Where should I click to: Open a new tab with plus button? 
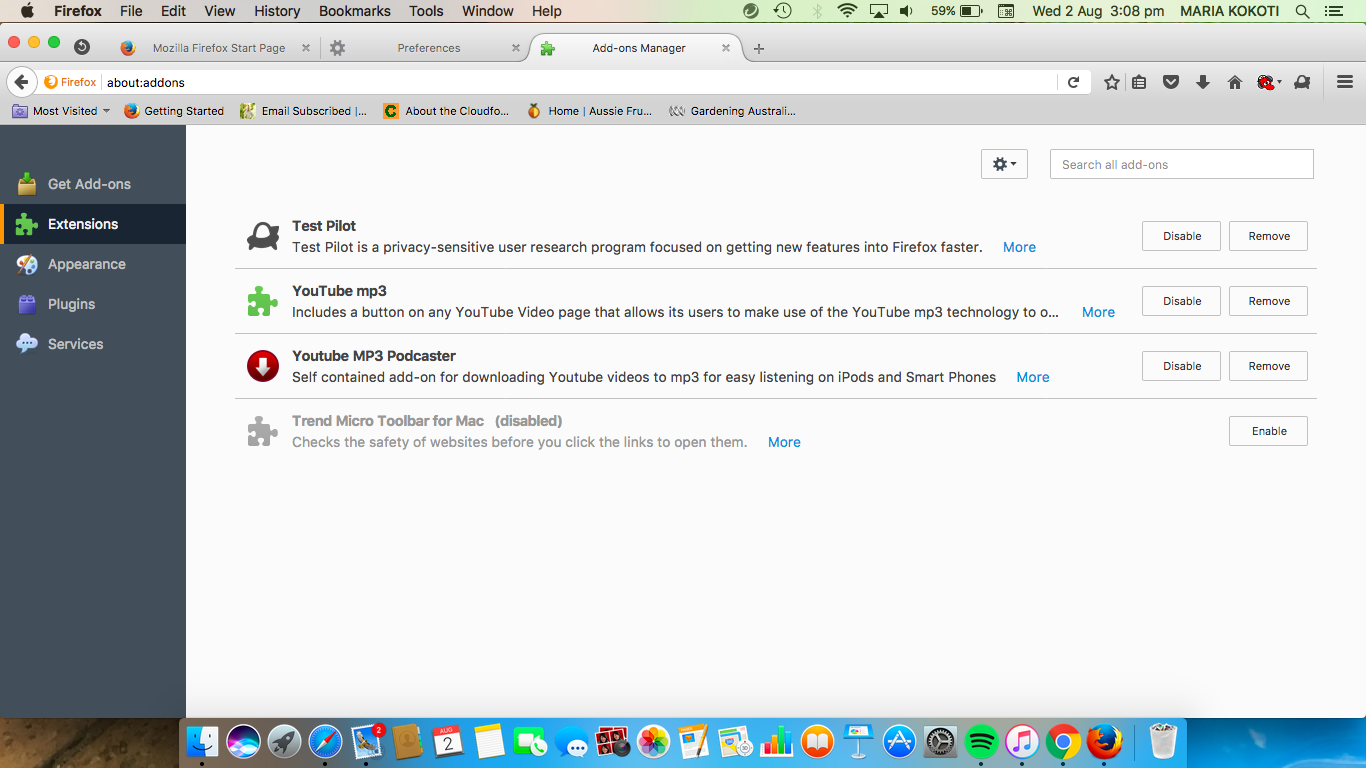tap(759, 48)
